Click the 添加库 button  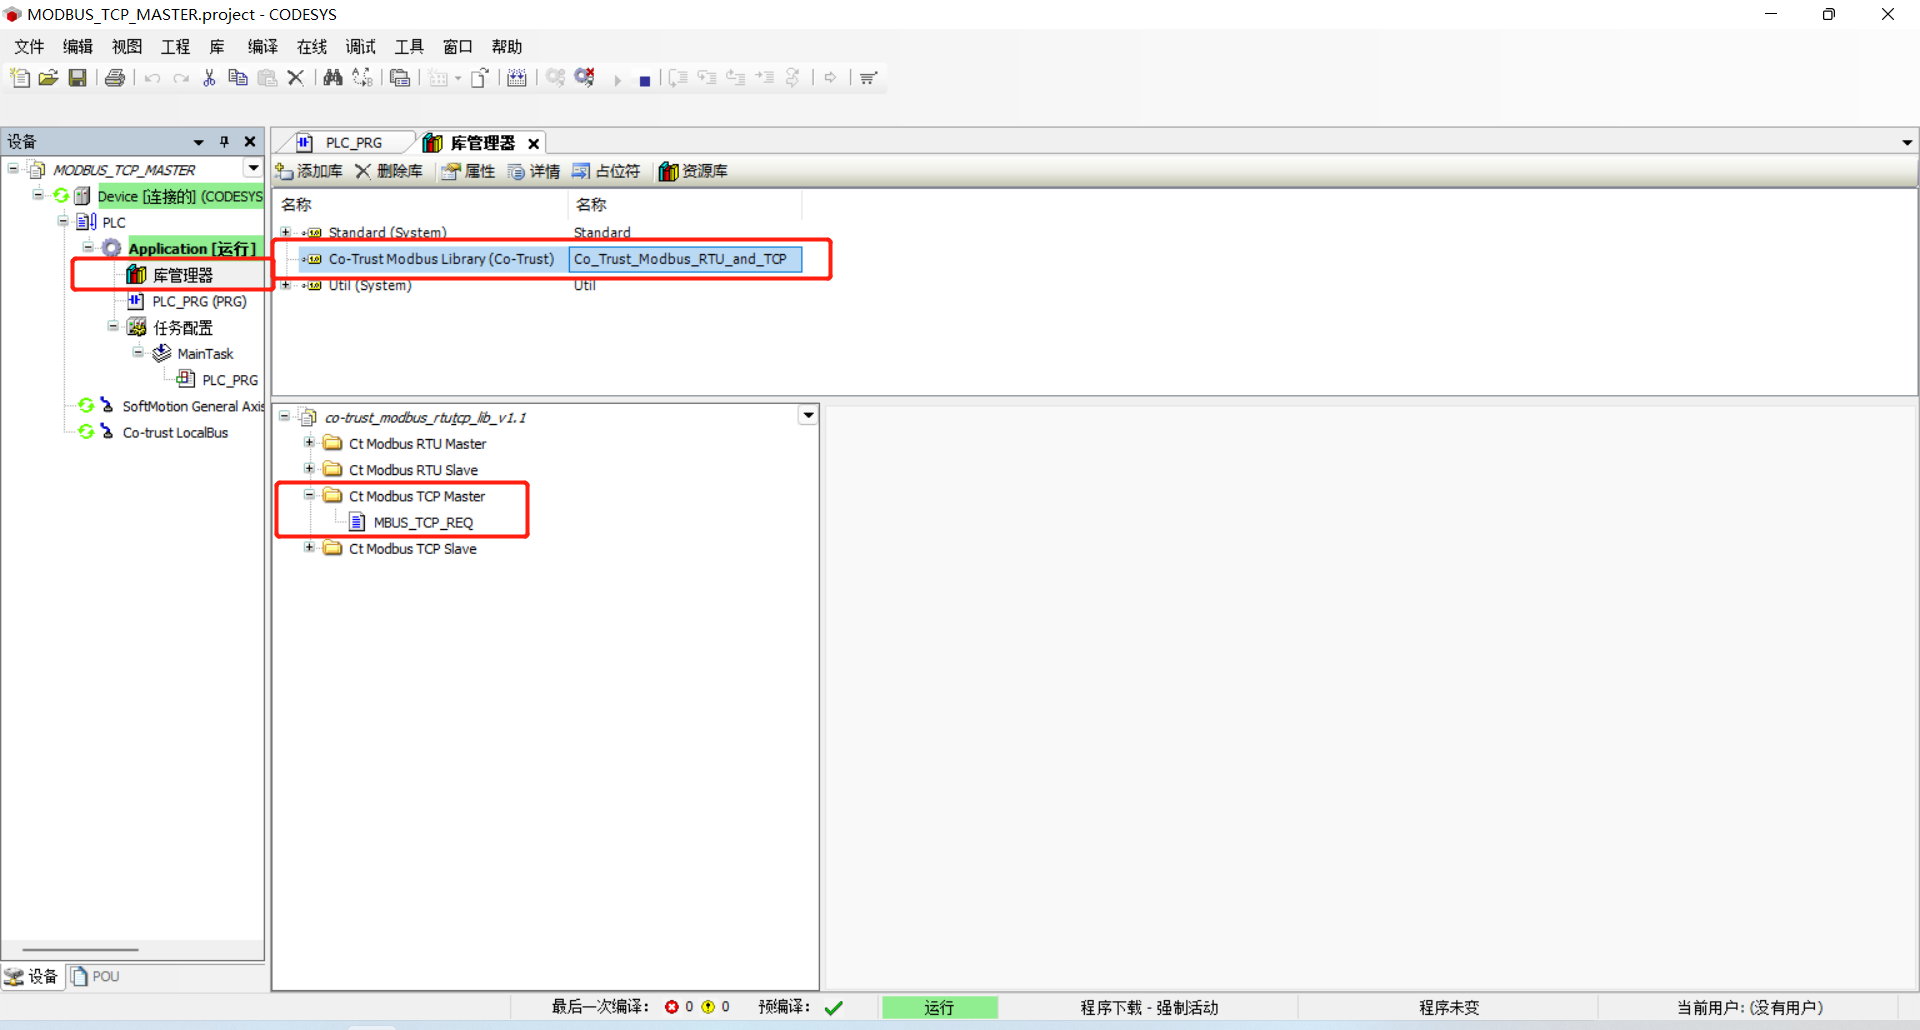click(x=309, y=172)
